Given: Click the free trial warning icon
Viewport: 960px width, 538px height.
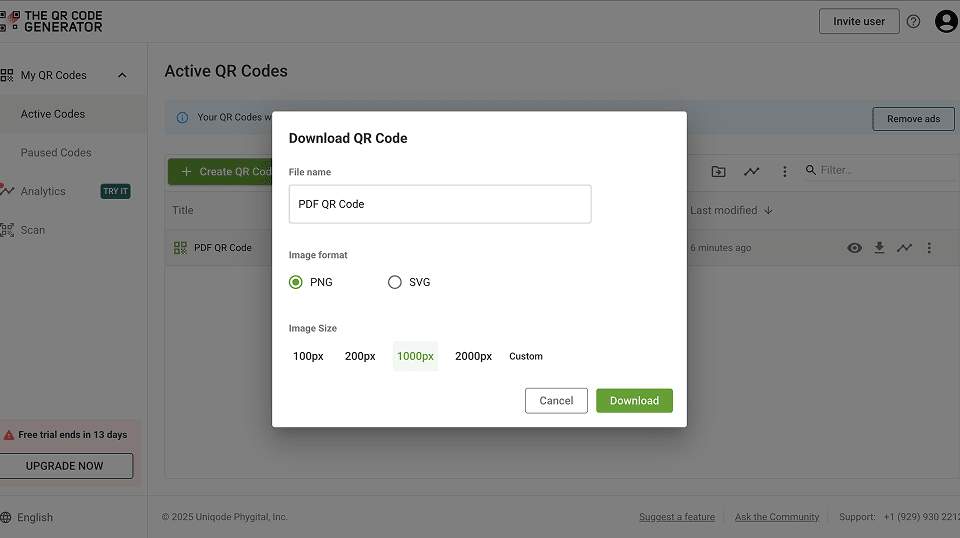Looking at the screenshot, I should pyautogui.click(x=9, y=435).
